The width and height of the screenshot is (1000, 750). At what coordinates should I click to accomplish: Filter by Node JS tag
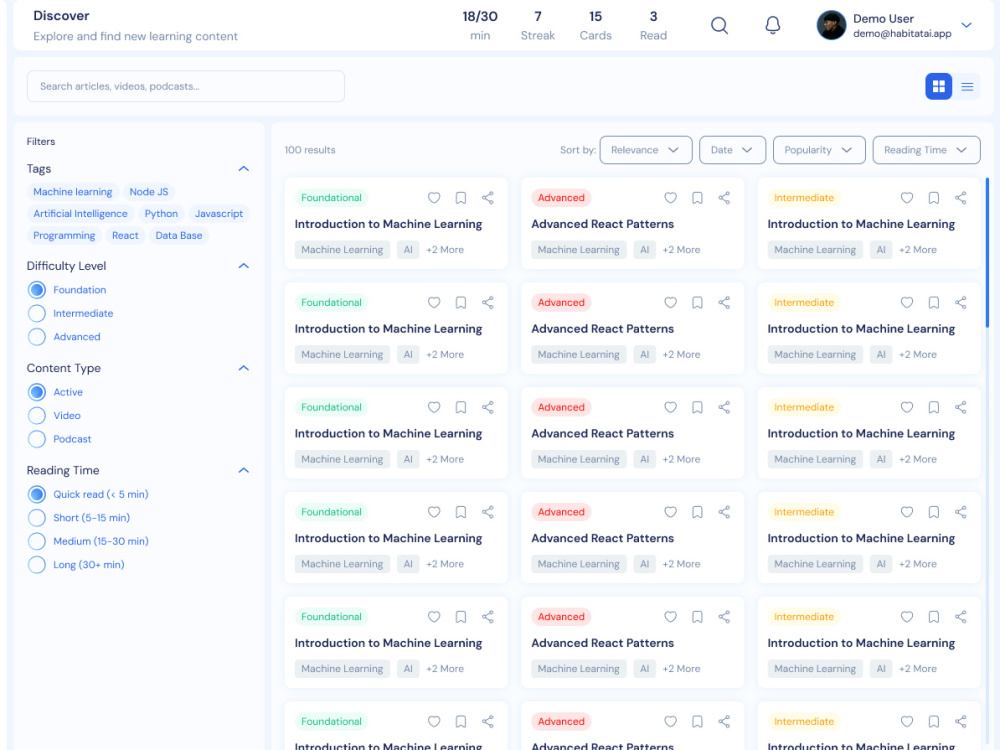pyautogui.click(x=149, y=192)
